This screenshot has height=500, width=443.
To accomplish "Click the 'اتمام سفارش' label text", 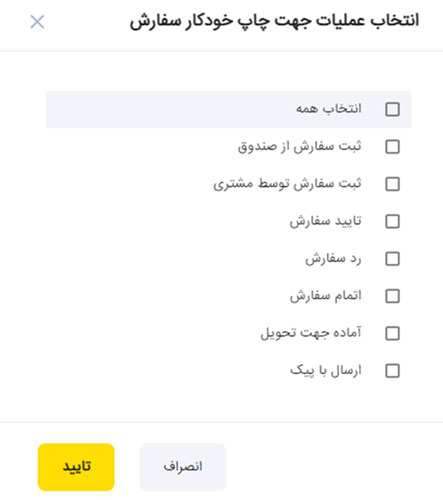I will coord(326,296).
